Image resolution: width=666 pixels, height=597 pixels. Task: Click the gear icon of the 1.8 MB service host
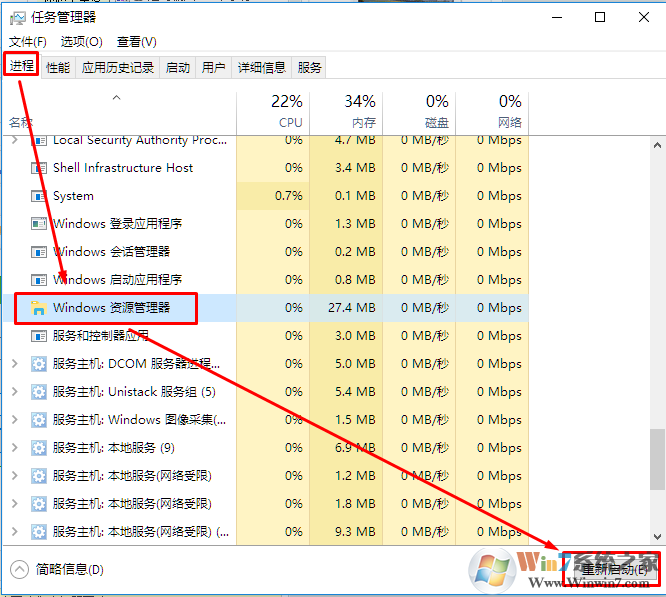pyautogui.click(x=39, y=504)
